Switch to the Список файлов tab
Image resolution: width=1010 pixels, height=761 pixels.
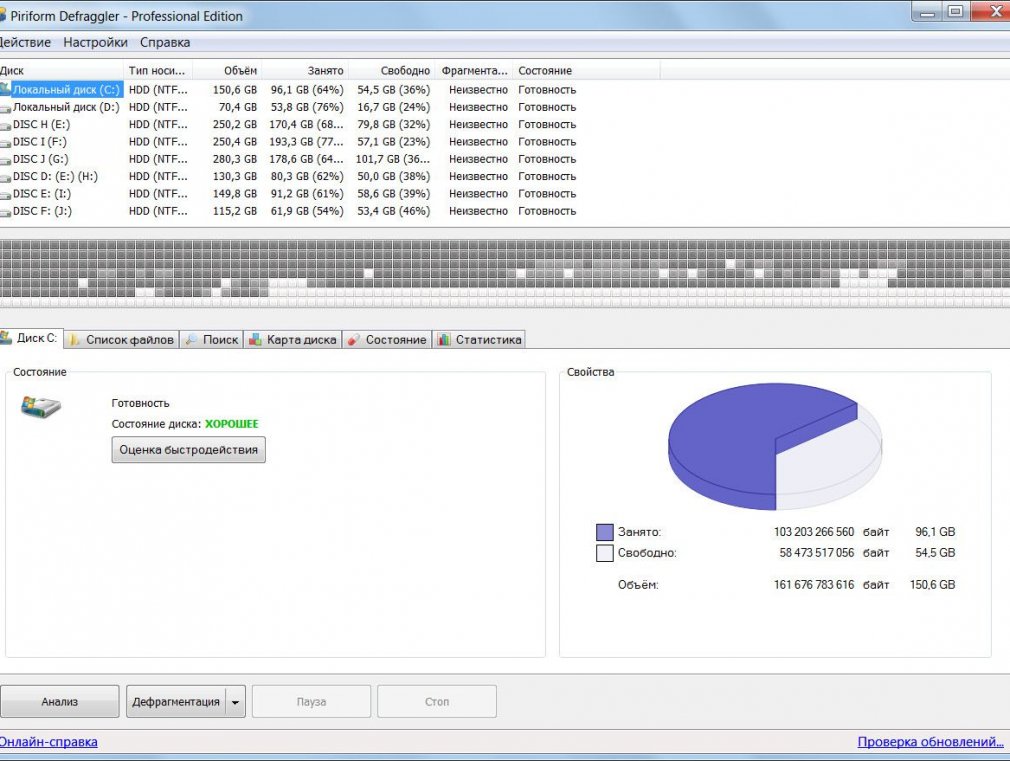click(x=122, y=340)
